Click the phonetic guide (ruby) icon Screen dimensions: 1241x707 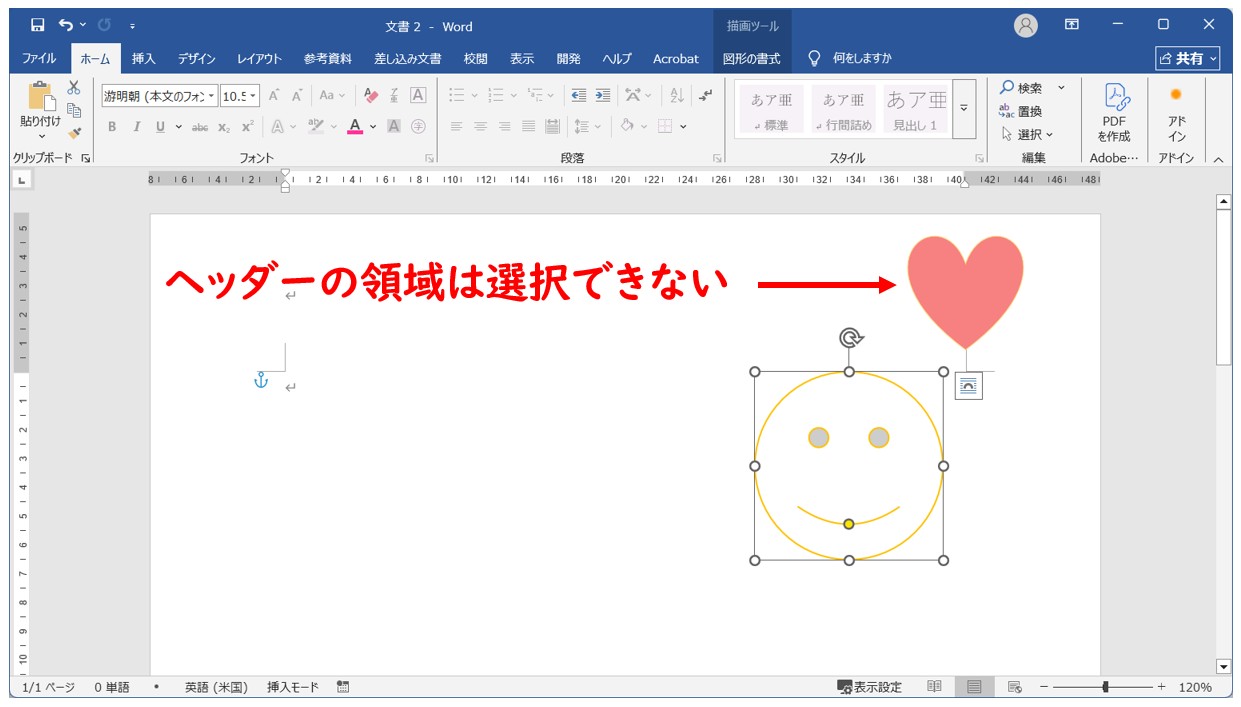(x=395, y=96)
